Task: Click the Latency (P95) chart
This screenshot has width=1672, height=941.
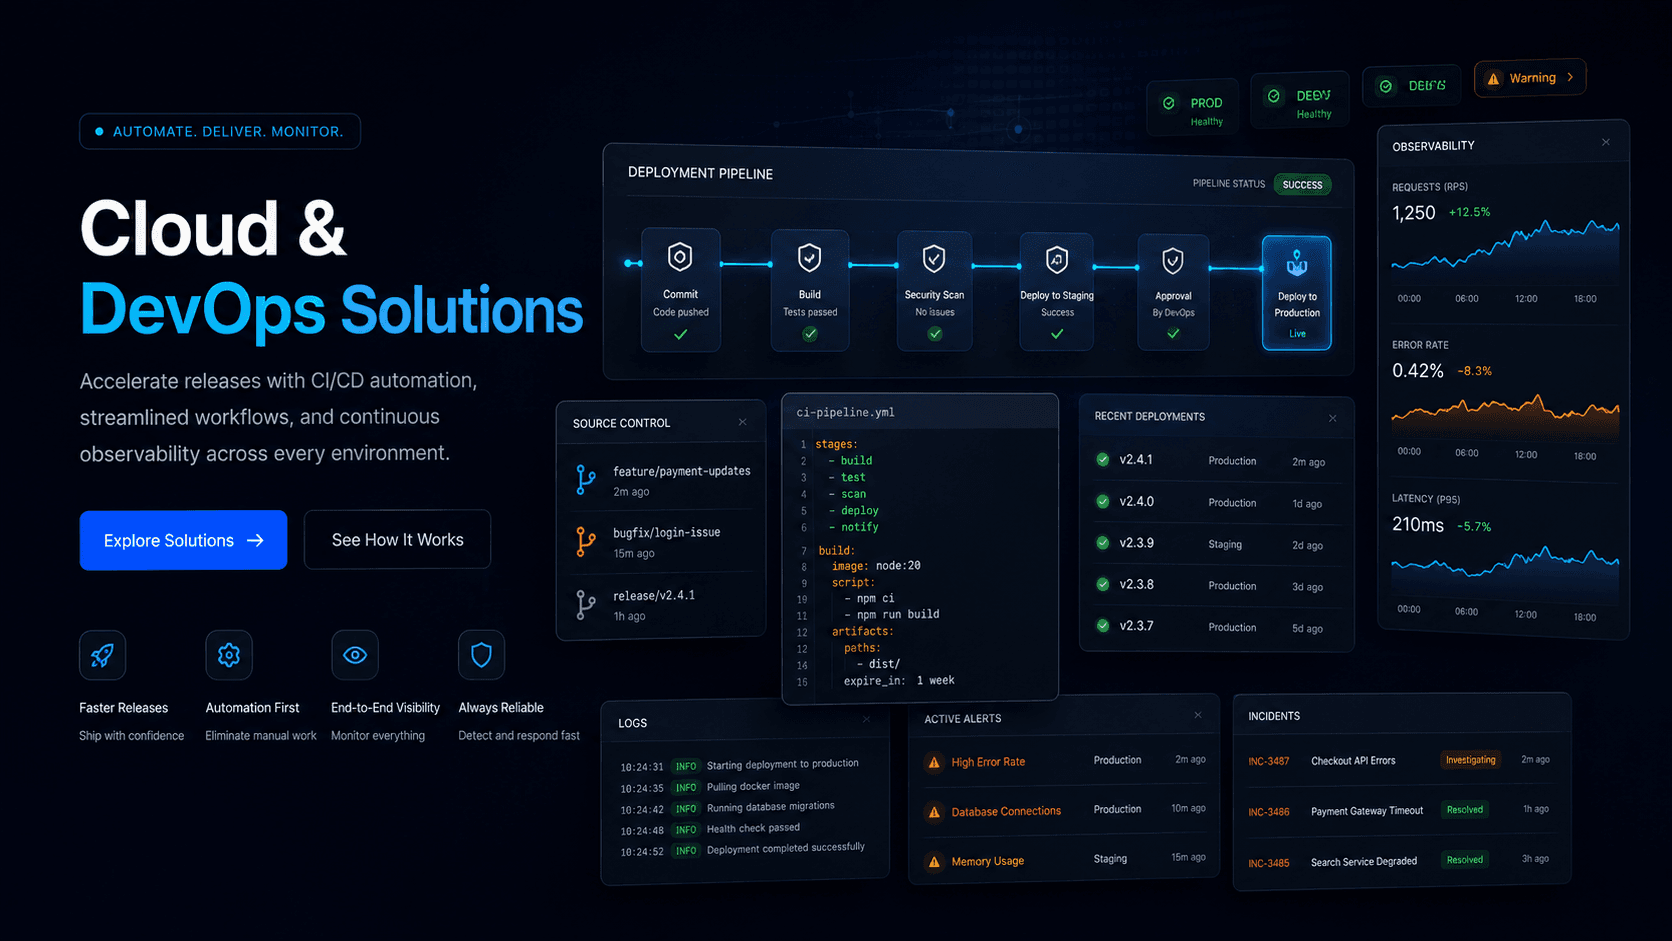Action: (x=1505, y=572)
